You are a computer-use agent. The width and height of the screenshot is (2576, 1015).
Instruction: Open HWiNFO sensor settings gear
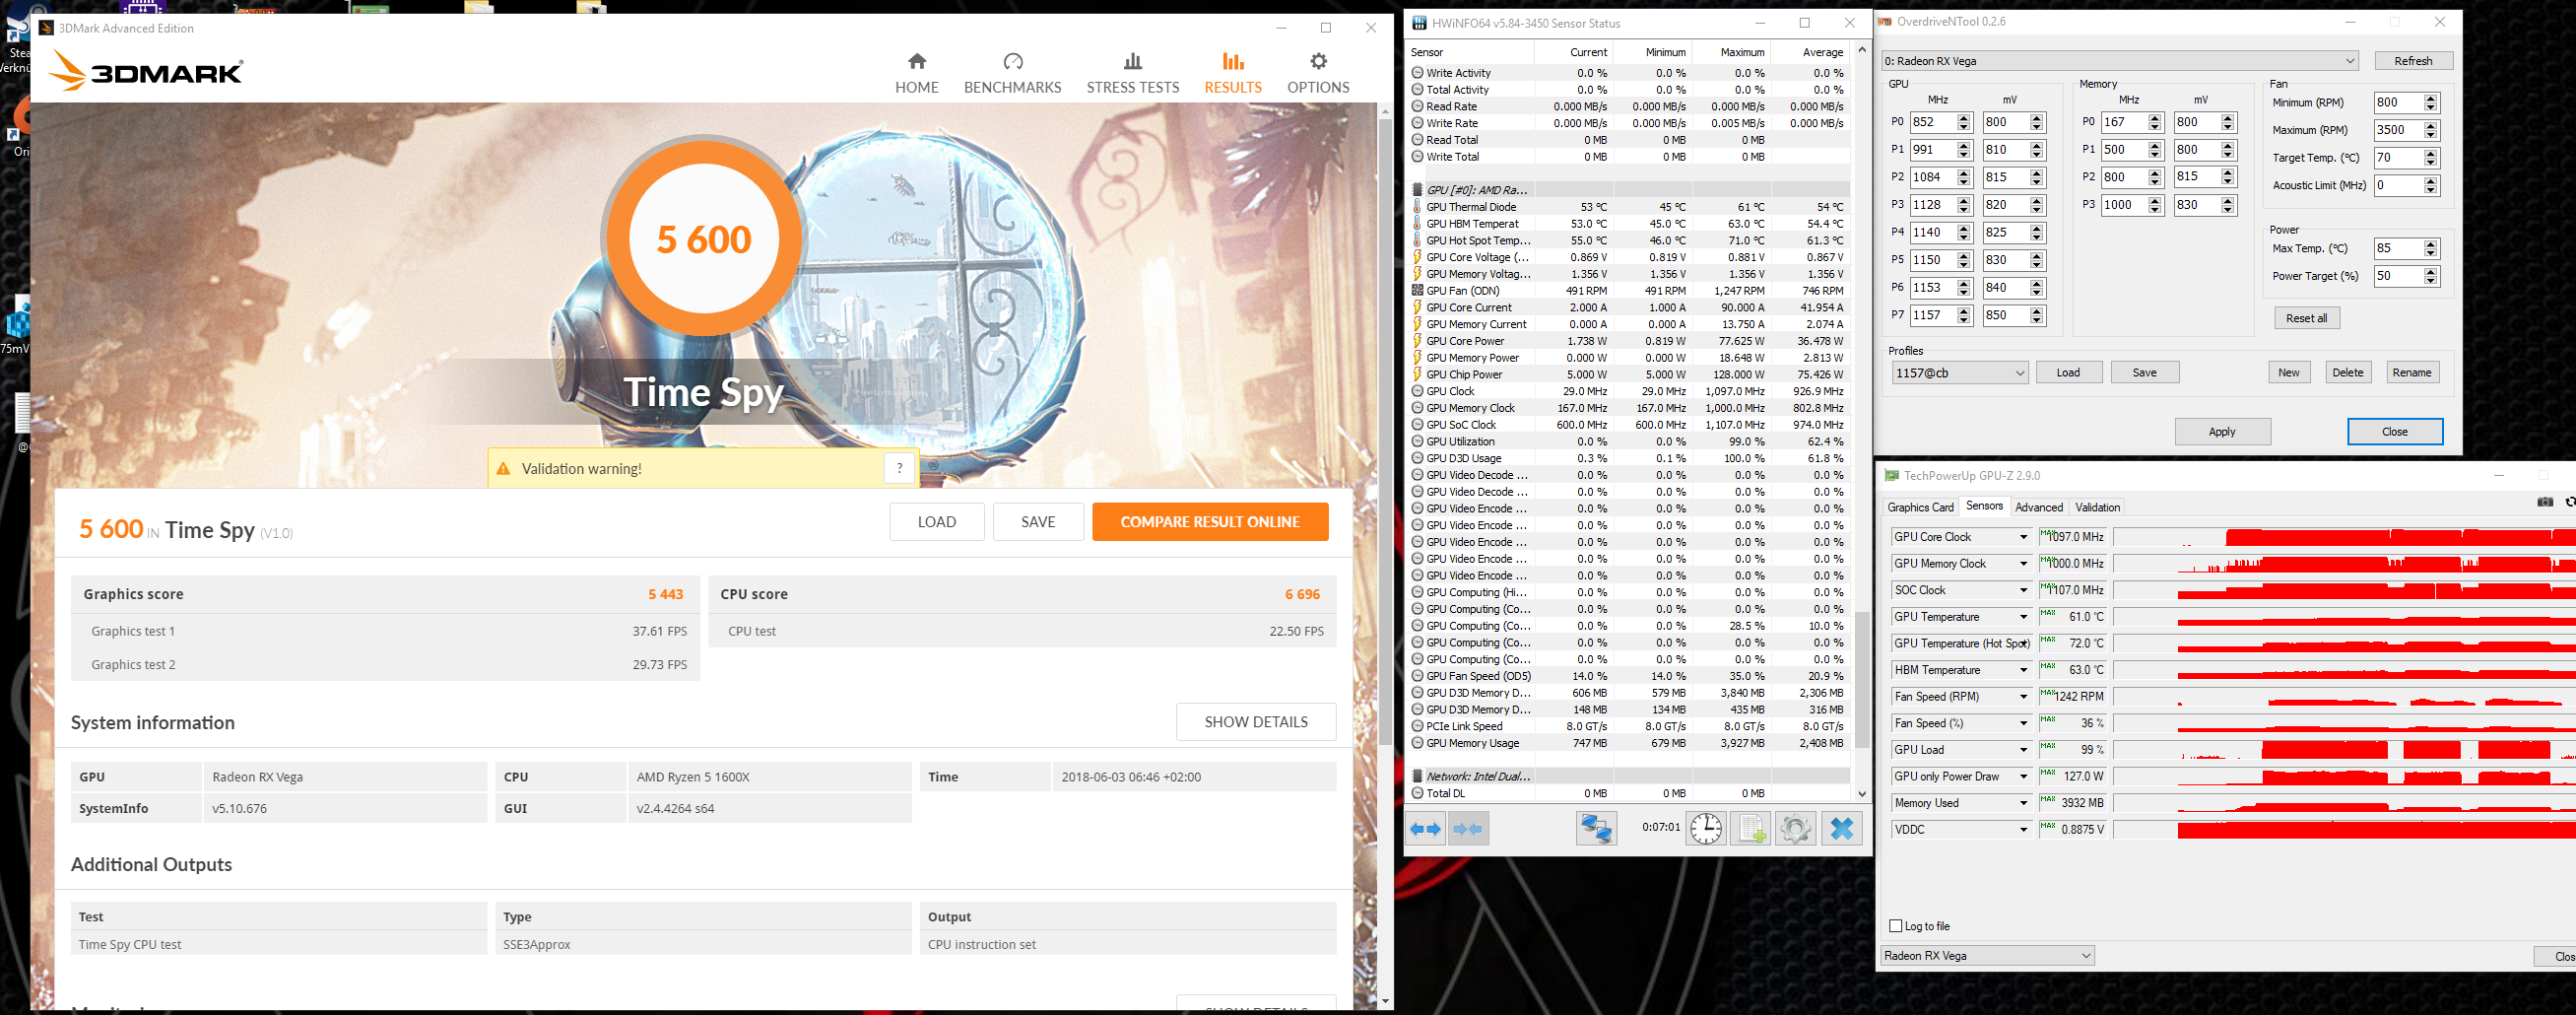tap(1795, 829)
